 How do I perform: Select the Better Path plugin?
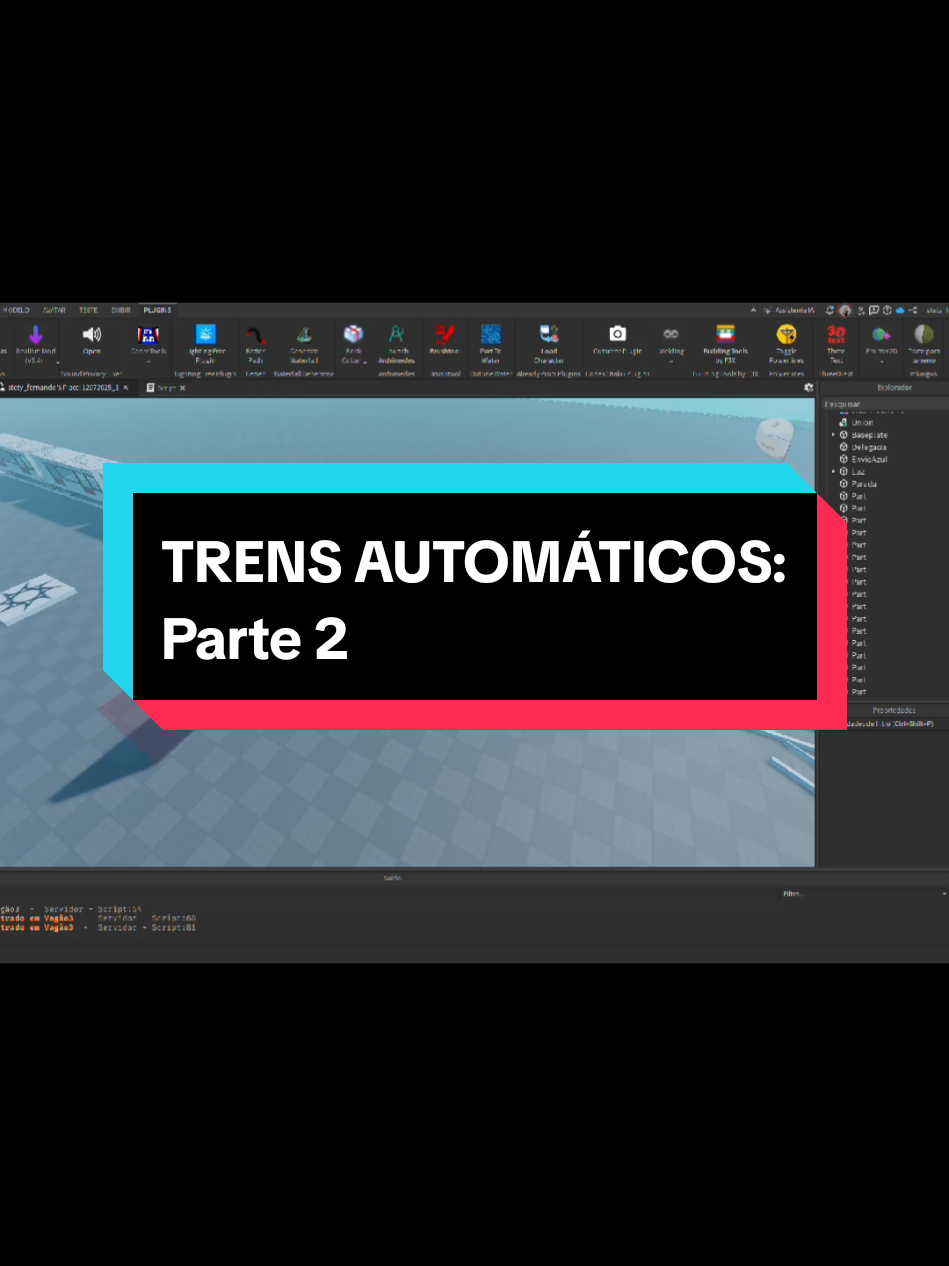[x=255, y=342]
